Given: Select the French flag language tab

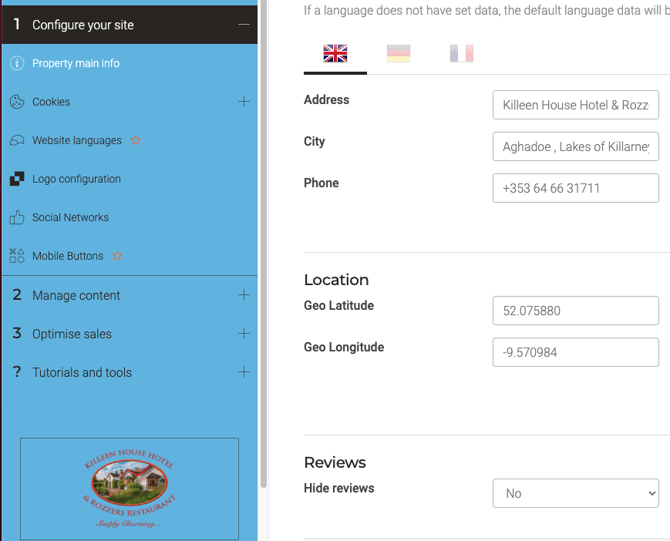Looking at the screenshot, I should point(461,54).
